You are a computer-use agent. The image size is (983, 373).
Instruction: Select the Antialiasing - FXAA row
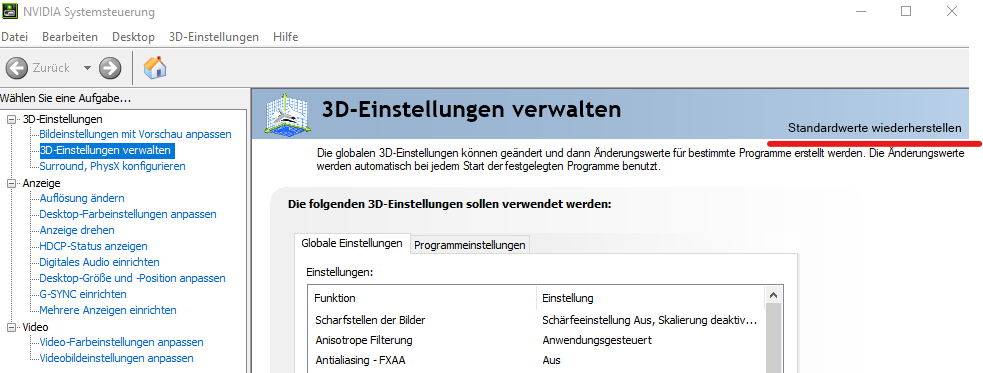pyautogui.click(x=536, y=360)
